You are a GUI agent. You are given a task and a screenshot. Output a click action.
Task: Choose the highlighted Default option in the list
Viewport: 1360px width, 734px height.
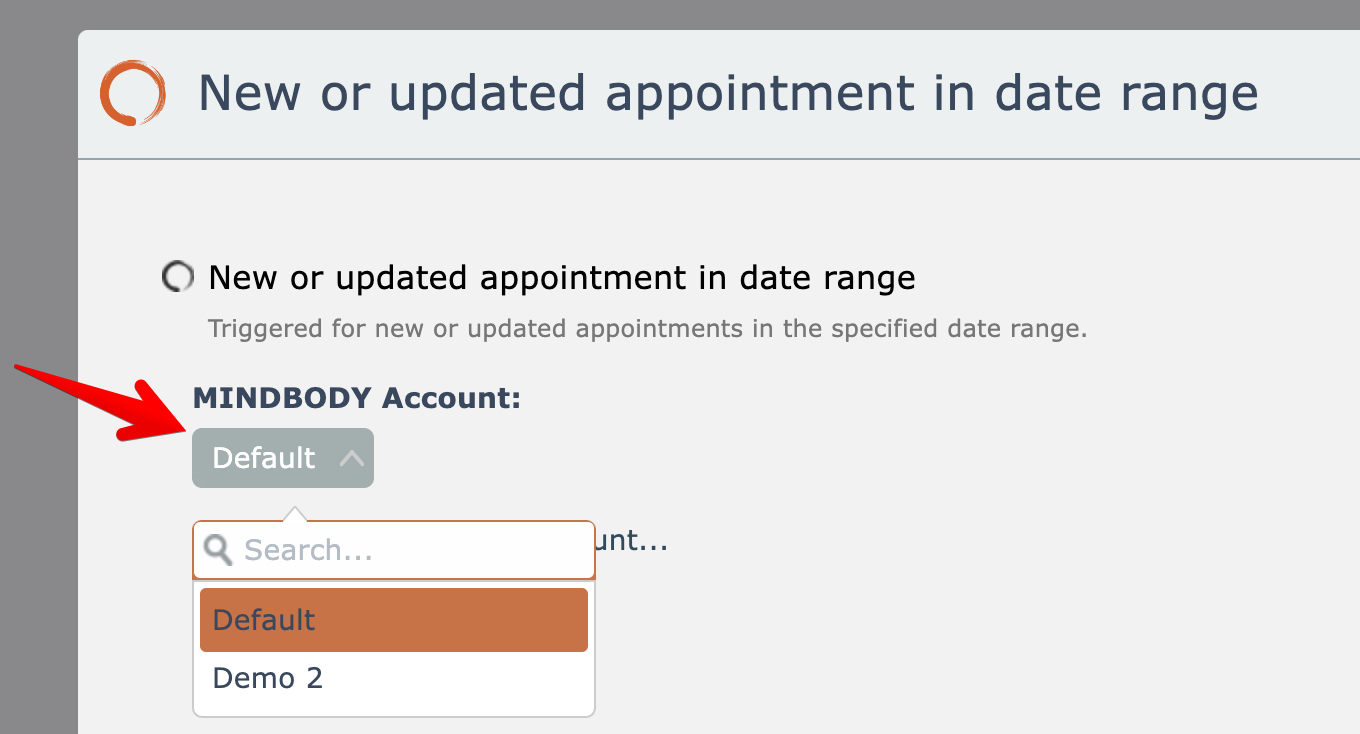click(x=394, y=620)
